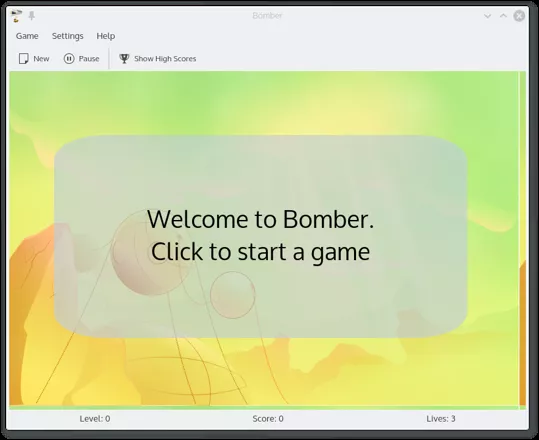Open the Settings menu

pos(67,36)
